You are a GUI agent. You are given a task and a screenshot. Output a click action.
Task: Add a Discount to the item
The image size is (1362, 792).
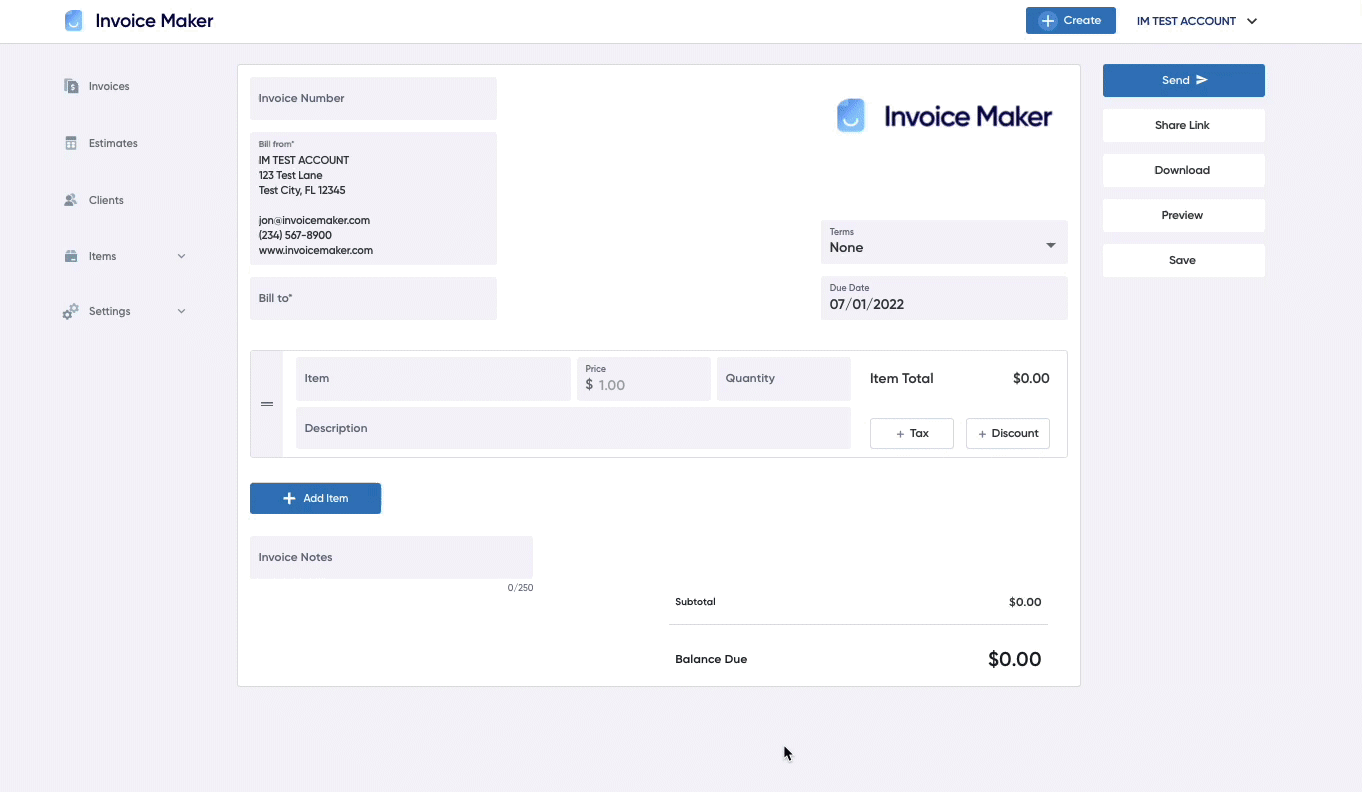[x=1008, y=433]
